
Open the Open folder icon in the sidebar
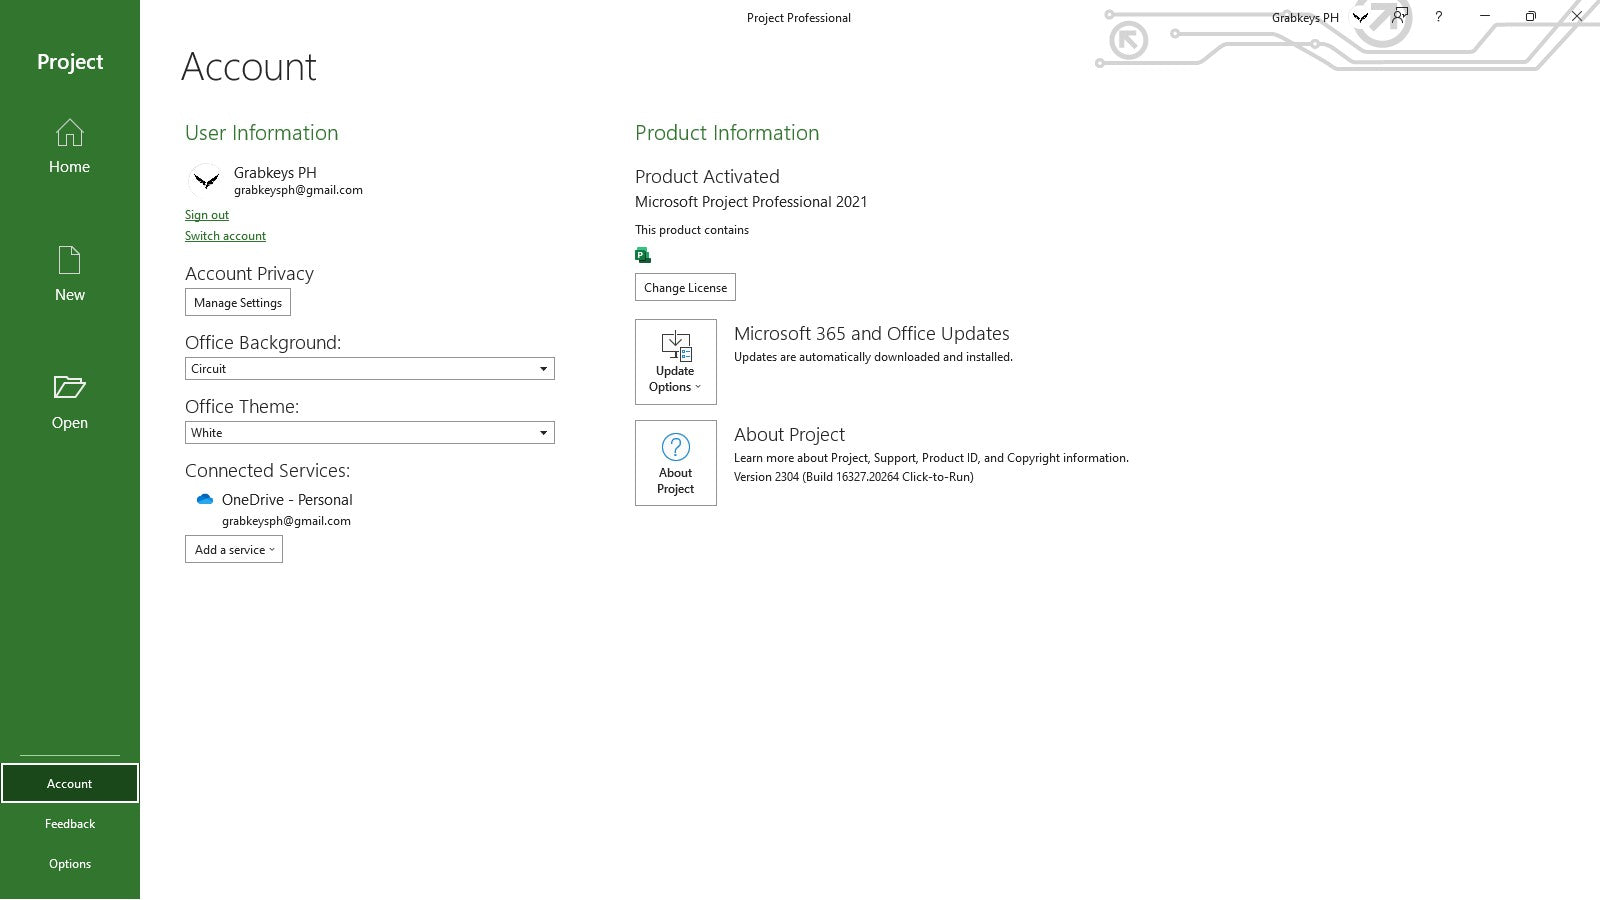tap(69, 387)
